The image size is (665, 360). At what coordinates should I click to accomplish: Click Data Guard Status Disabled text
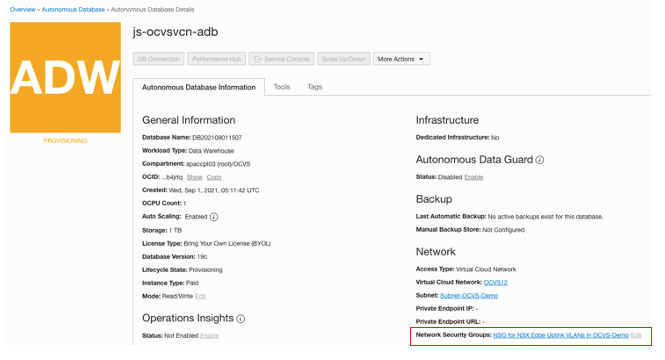(450, 177)
